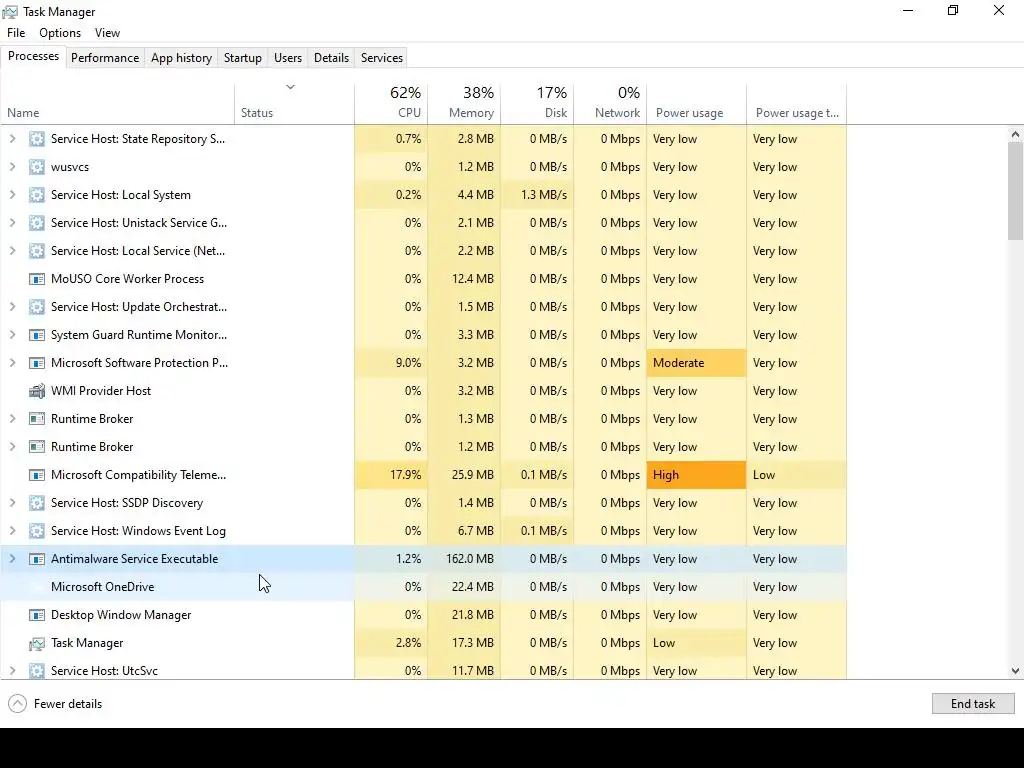Image resolution: width=1024 pixels, height=768 pixels.
Task: Click gear icon of Service Host: Local Service
Action: click(37, 251)
